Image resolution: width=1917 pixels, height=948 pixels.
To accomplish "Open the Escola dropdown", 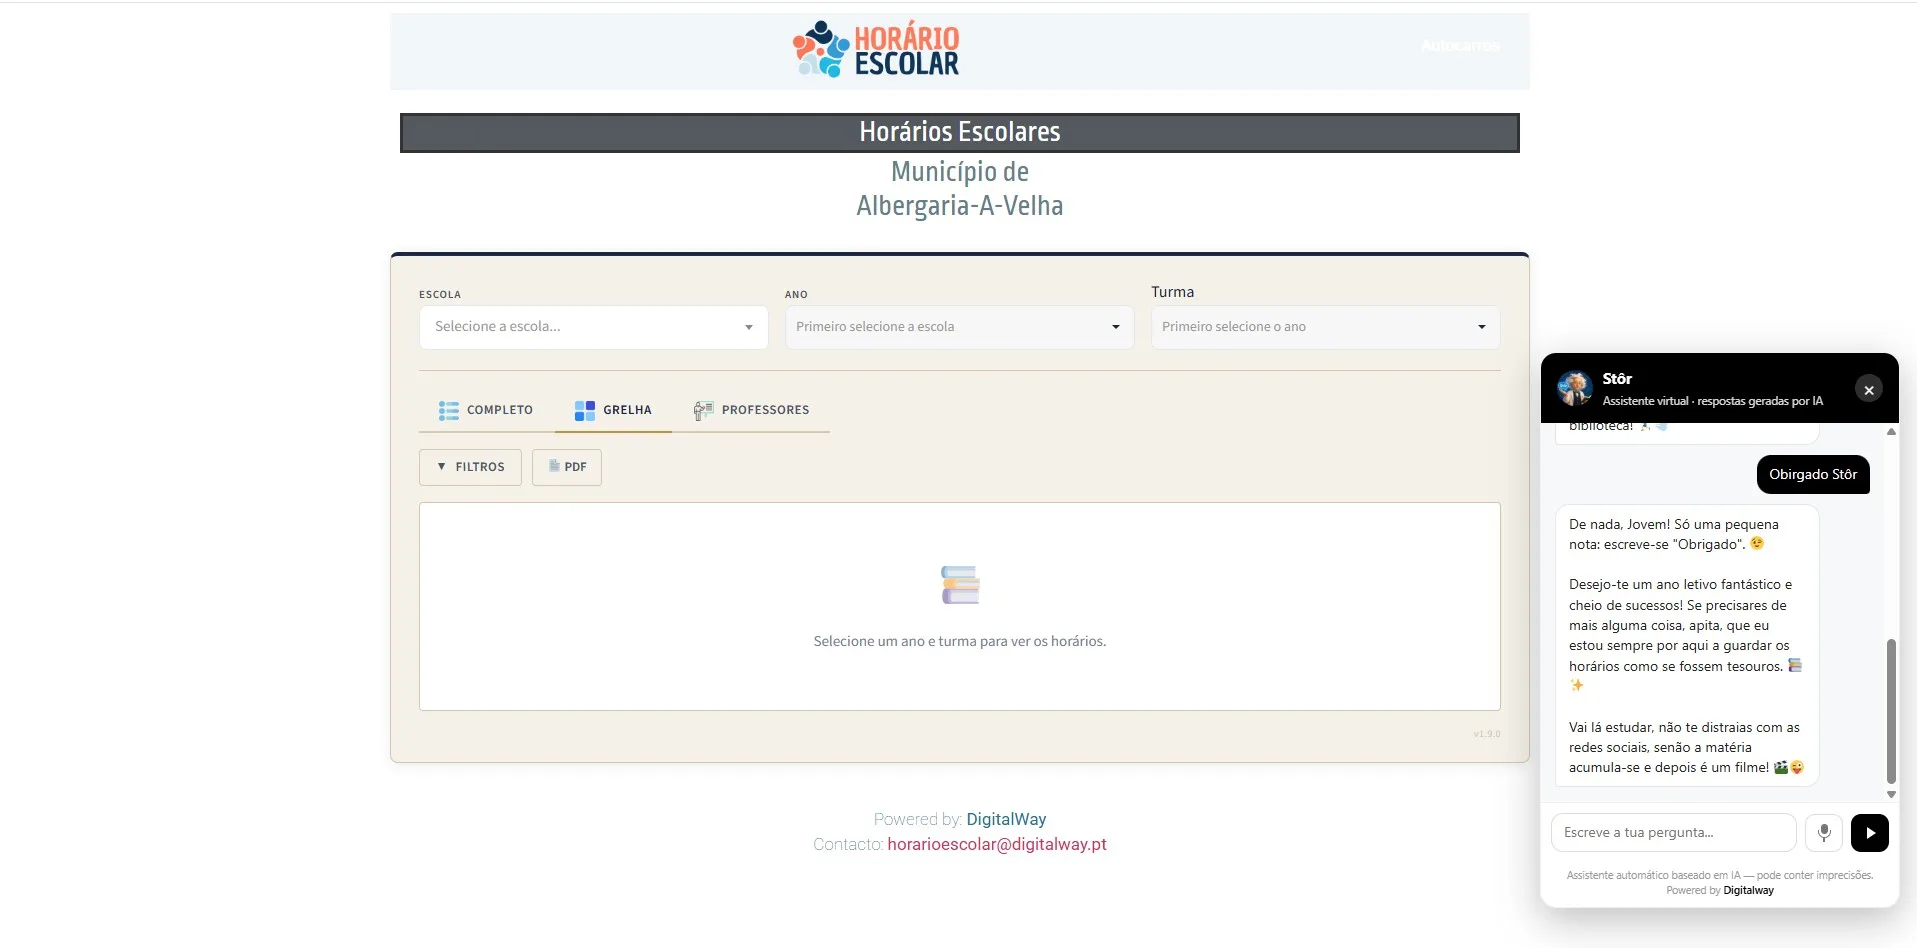I will click(593, 327).
